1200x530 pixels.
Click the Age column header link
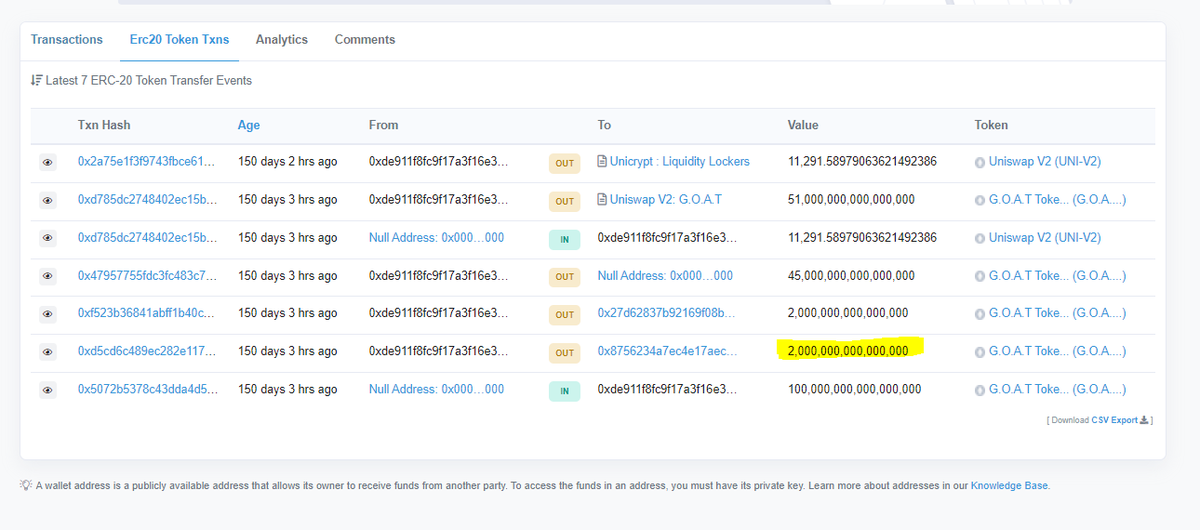click(249, 125)
